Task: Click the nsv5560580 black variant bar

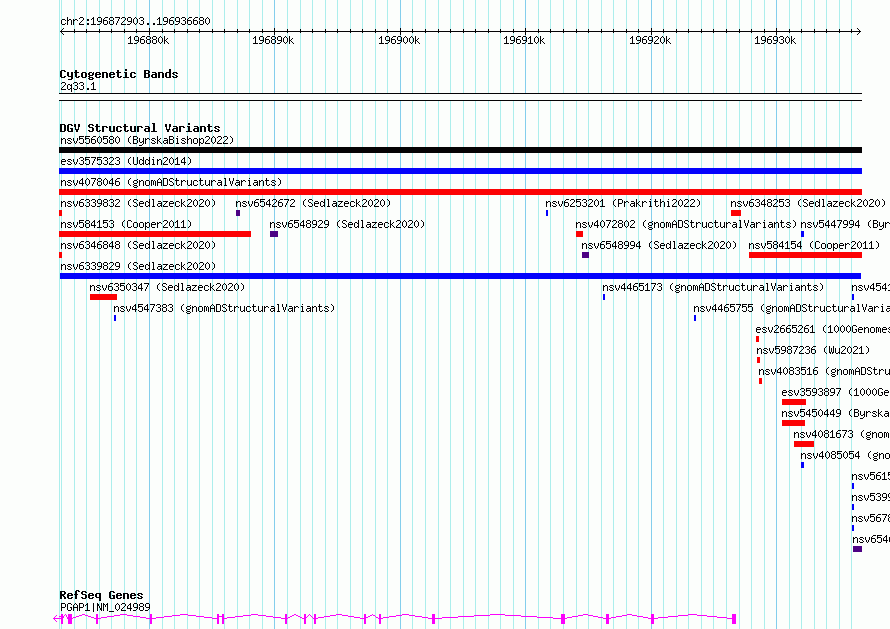Action: pos(460,150)
